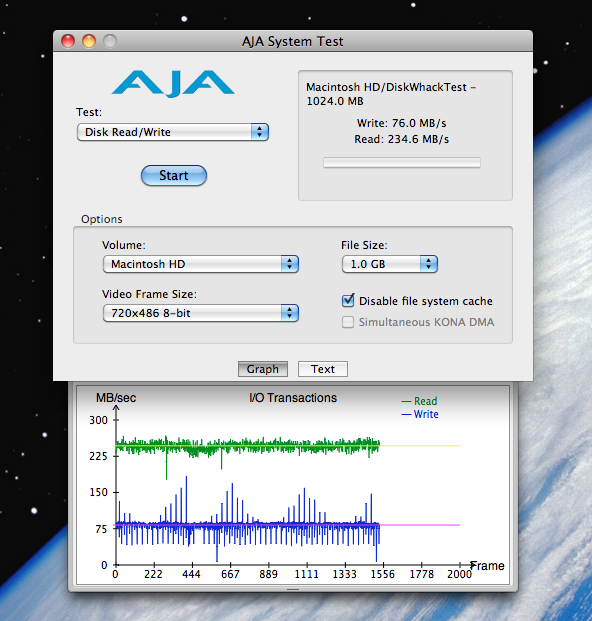This screenshot has width=592, height=621.
Task: Open the Macintosh HD volume dropdown
Action: coord(201,264)
